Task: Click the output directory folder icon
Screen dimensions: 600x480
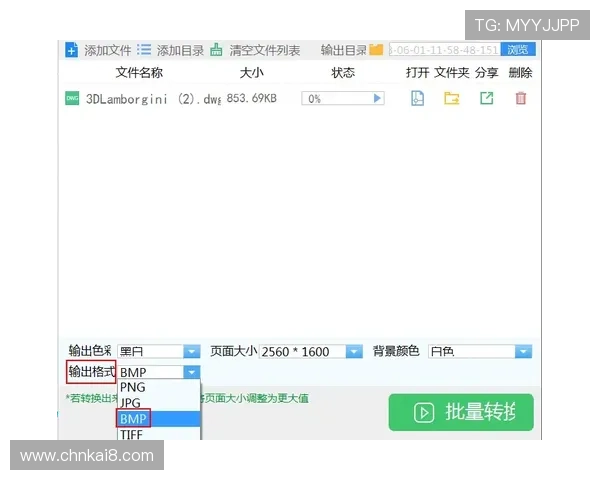Action: point(376,49)
